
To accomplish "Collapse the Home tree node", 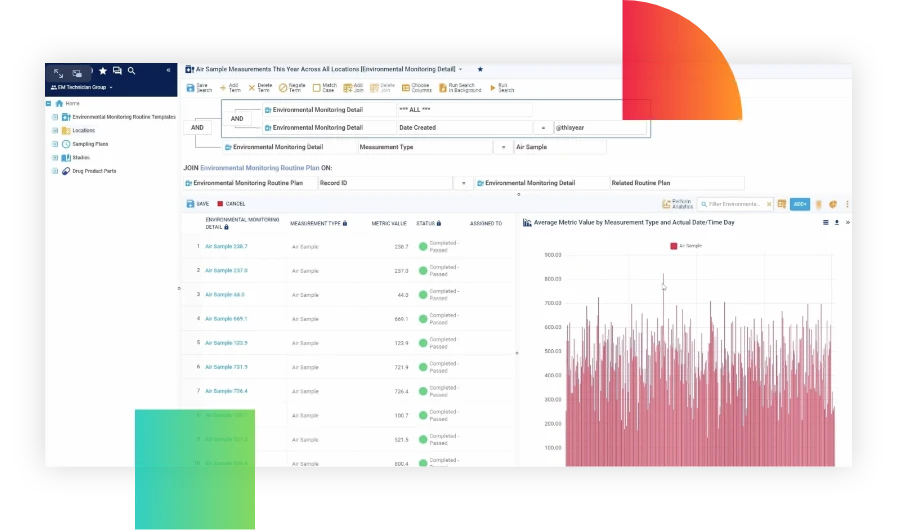I will point(49,104).
